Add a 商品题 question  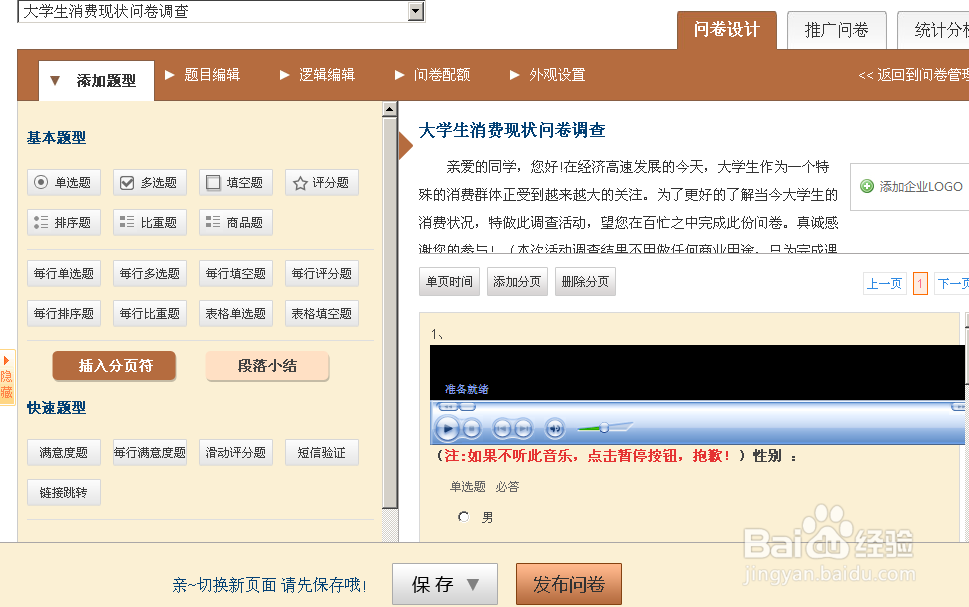pyautogui.click(x=235, y=222)
